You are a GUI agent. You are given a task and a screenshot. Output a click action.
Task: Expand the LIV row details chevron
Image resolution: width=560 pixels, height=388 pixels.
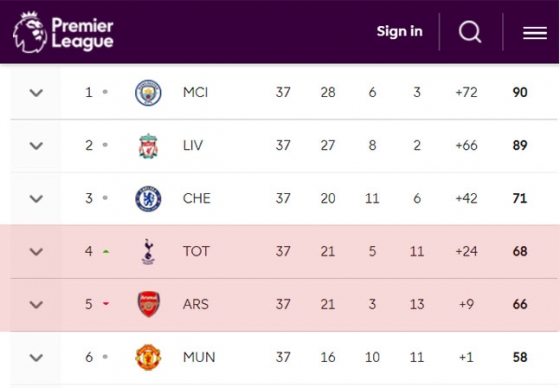click(x=36, y=146)
